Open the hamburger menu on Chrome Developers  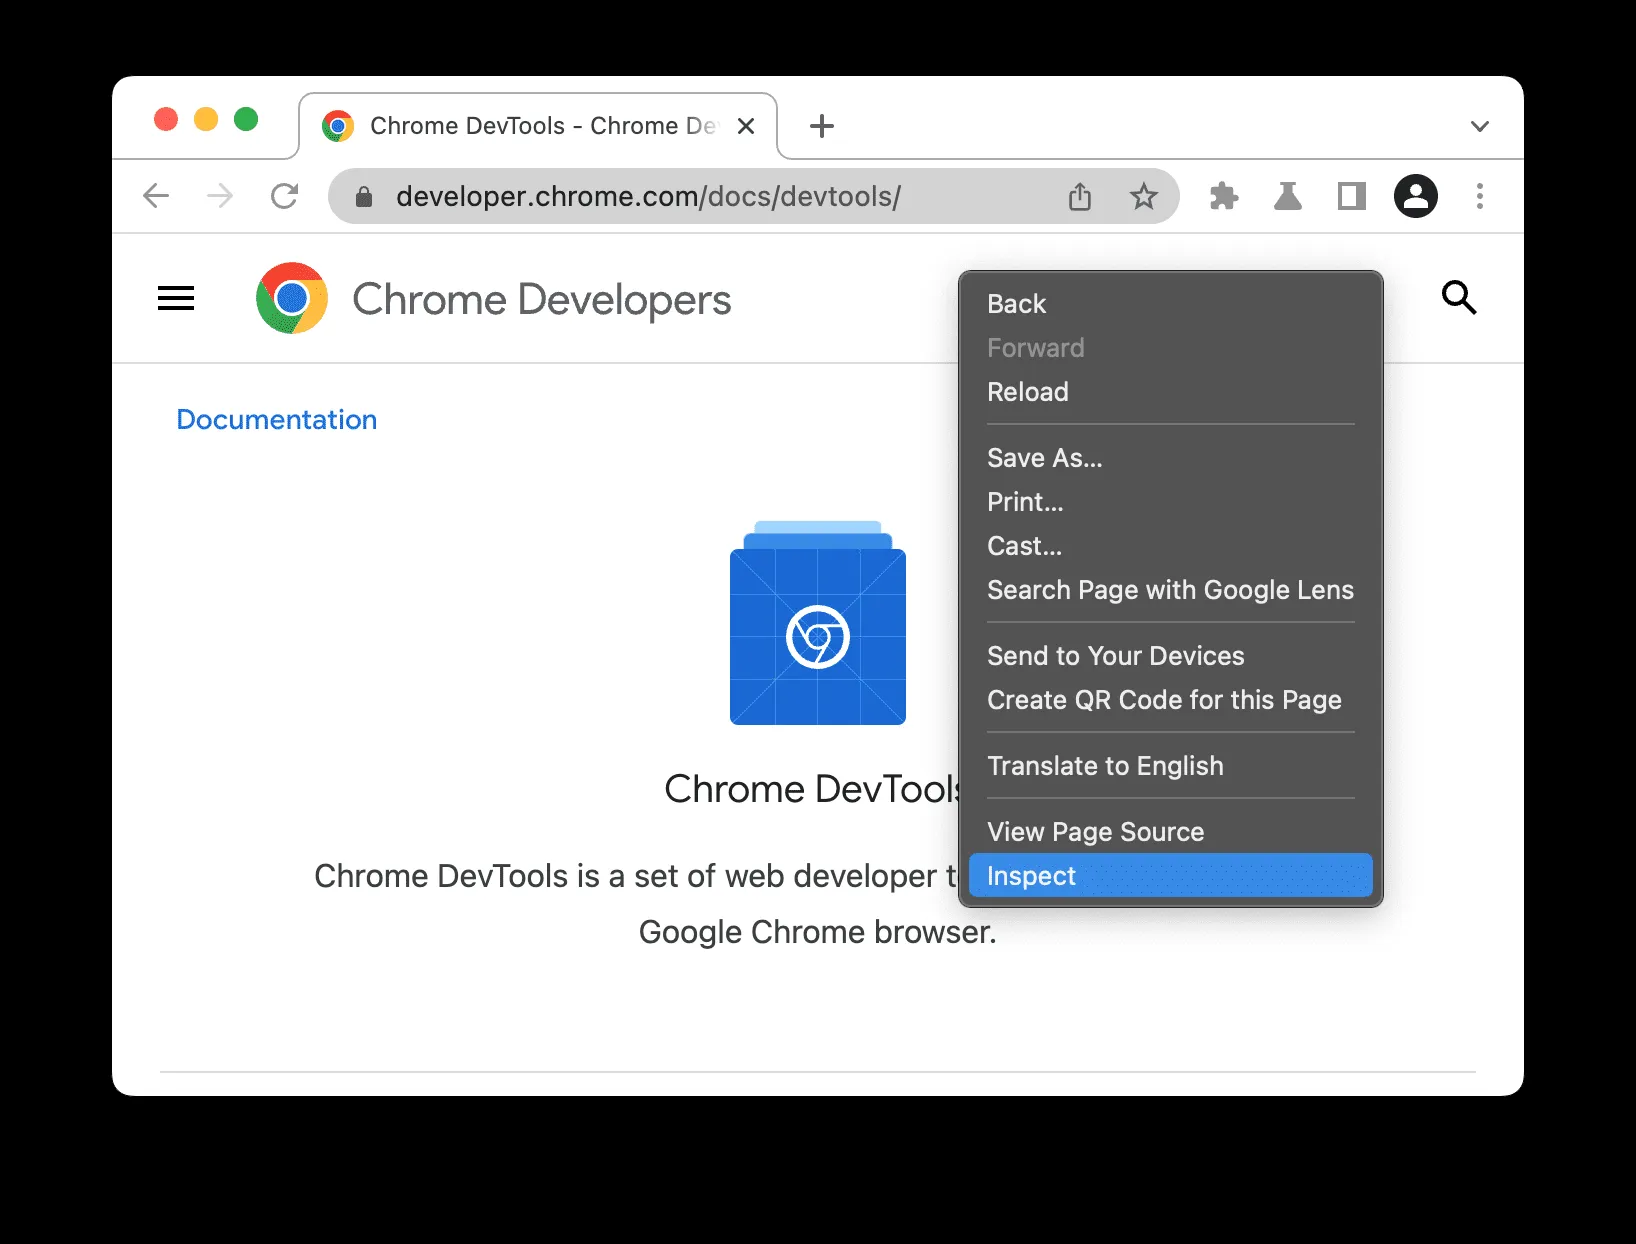176,297
